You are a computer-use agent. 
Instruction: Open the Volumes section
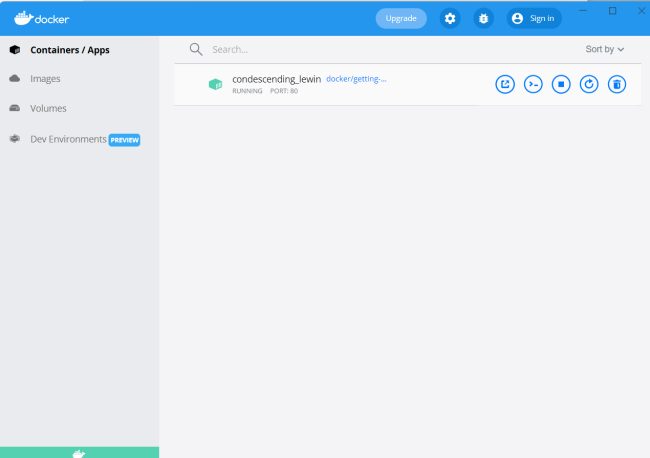(48, 108)
